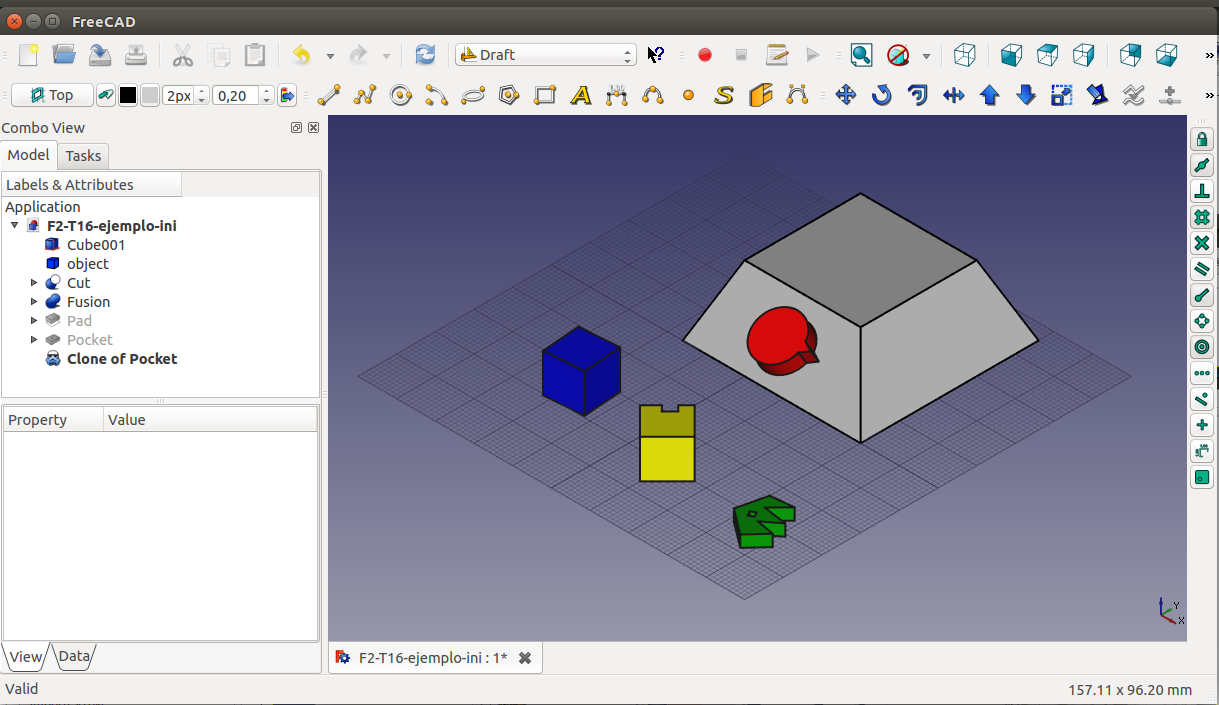The image size is (1219, 705).
Task: Start macro recording with red button
Action: pos(705,55)
